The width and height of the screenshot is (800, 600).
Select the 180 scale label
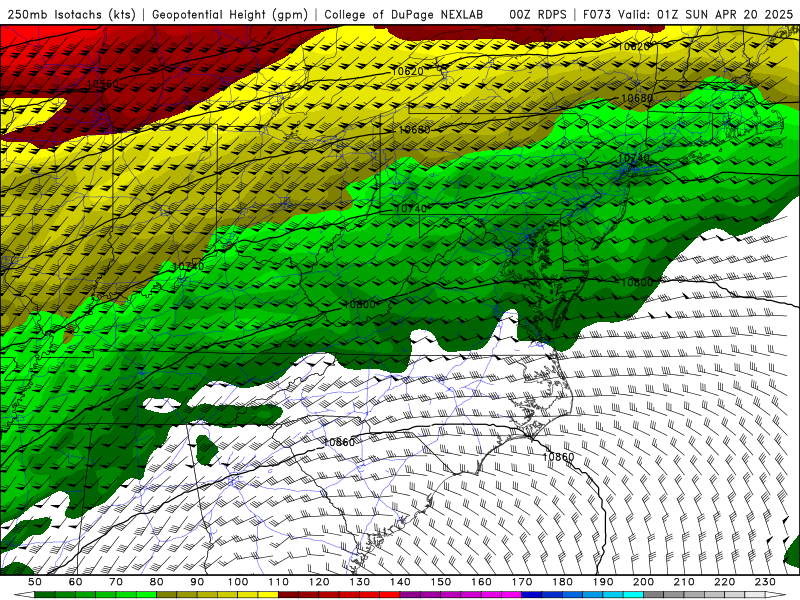point(562,582)
